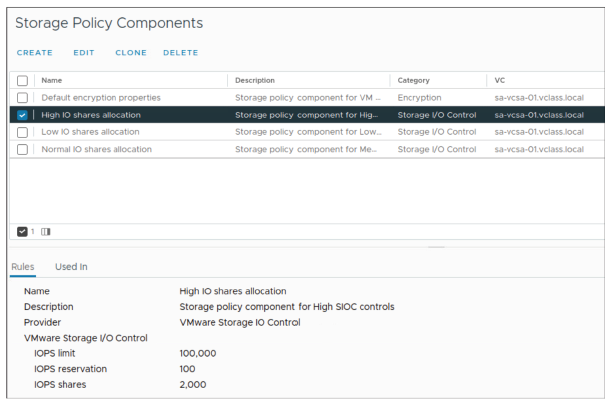This screenshot has height=405, width=615.
Task: Sort by the Description column header
Action: click(x=255, y=80)
